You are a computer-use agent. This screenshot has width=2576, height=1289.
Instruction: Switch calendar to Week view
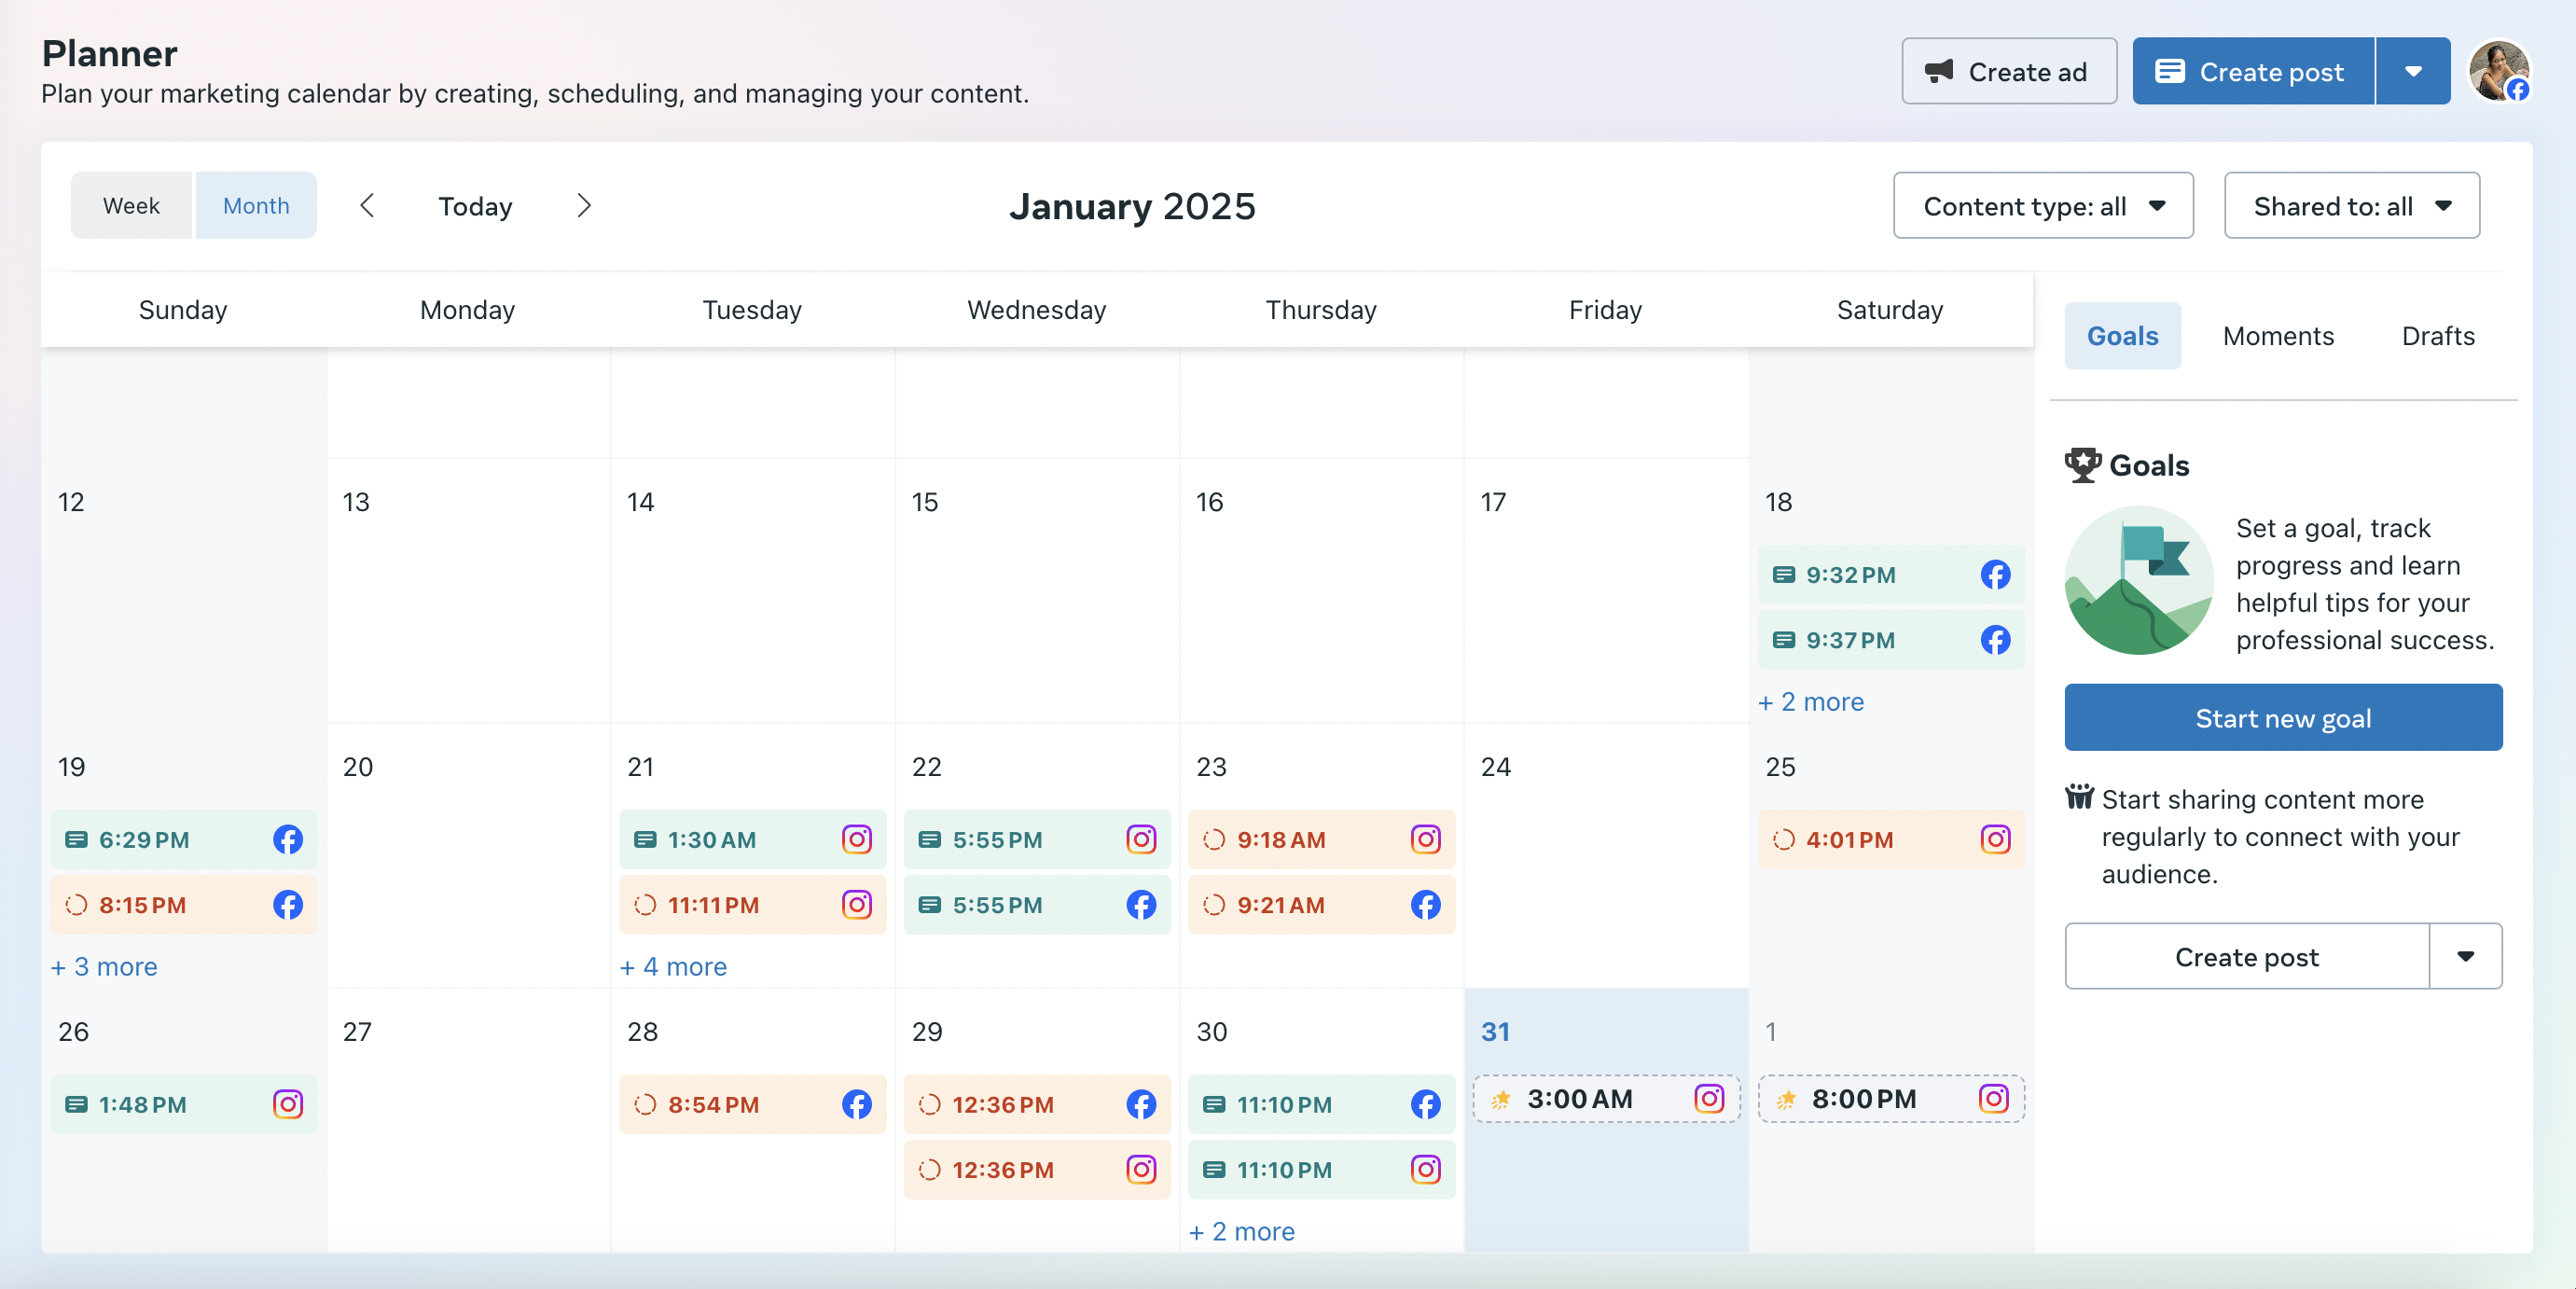pos(131,206)
